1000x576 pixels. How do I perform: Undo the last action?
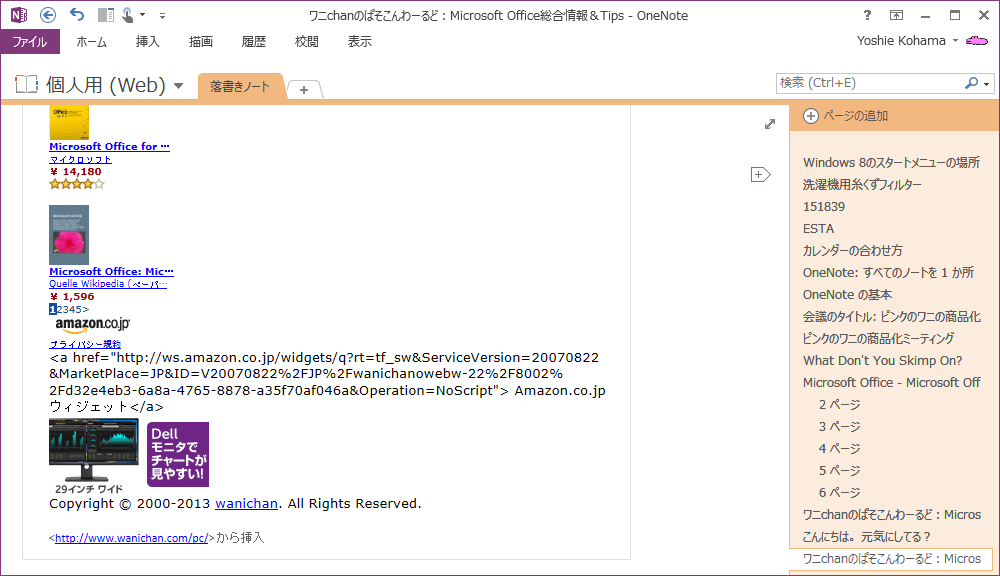pyautogui.click(x=77, y=15)
